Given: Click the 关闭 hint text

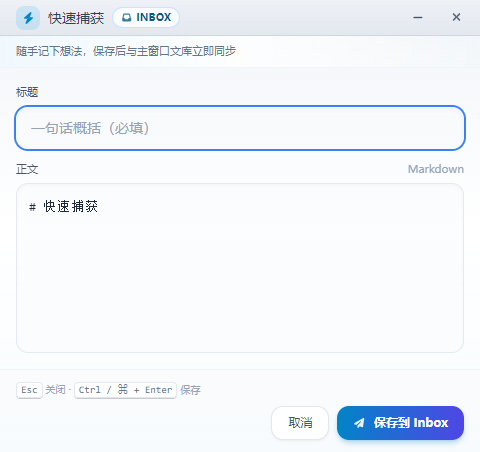Looking at the screenshot, I should tap(55, 390).
